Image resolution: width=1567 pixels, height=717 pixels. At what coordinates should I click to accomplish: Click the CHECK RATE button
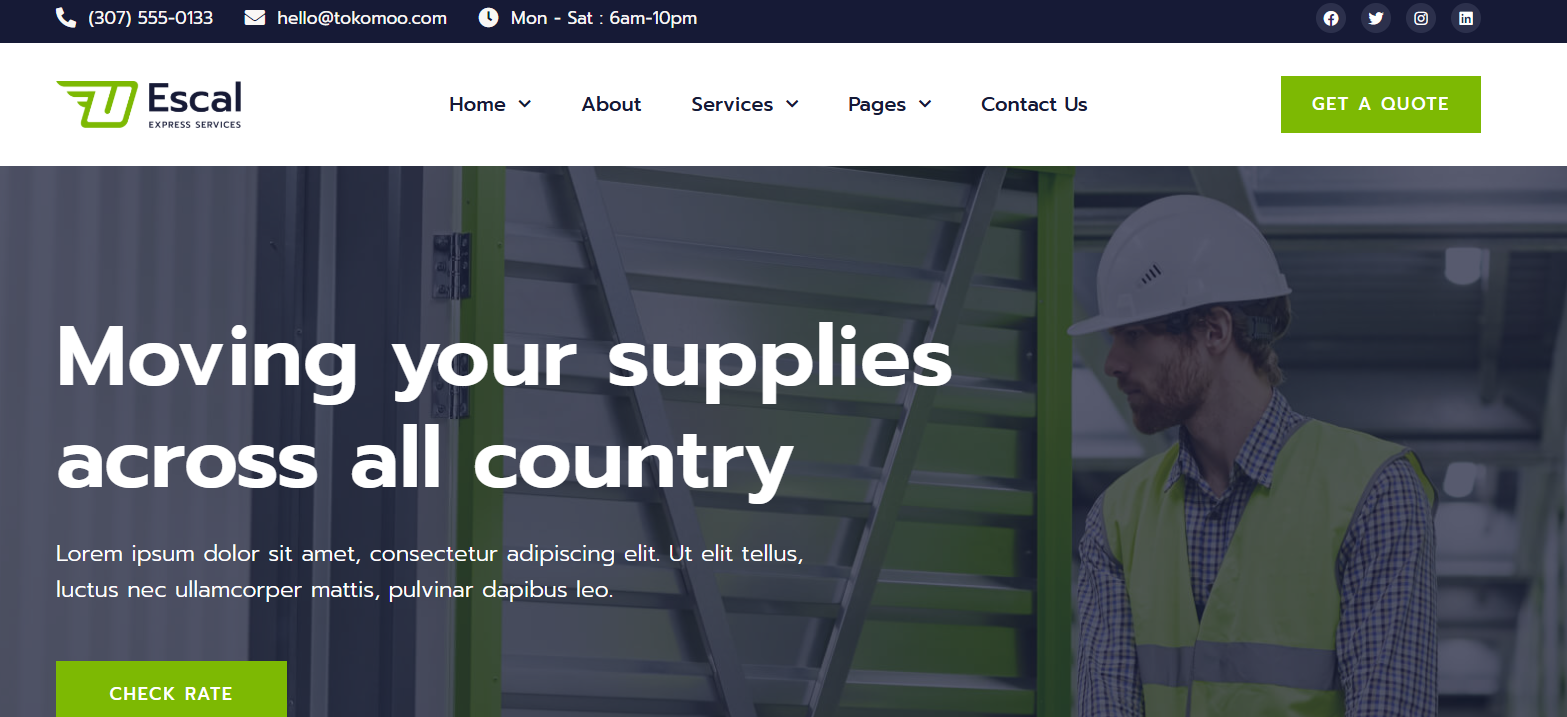[x=171, y=689]
